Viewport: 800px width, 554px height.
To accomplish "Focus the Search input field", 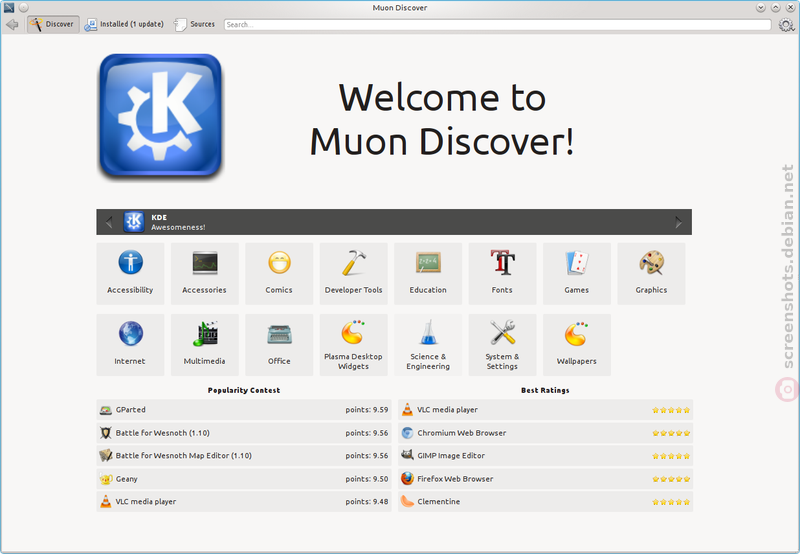I will [x=497, y=24].
